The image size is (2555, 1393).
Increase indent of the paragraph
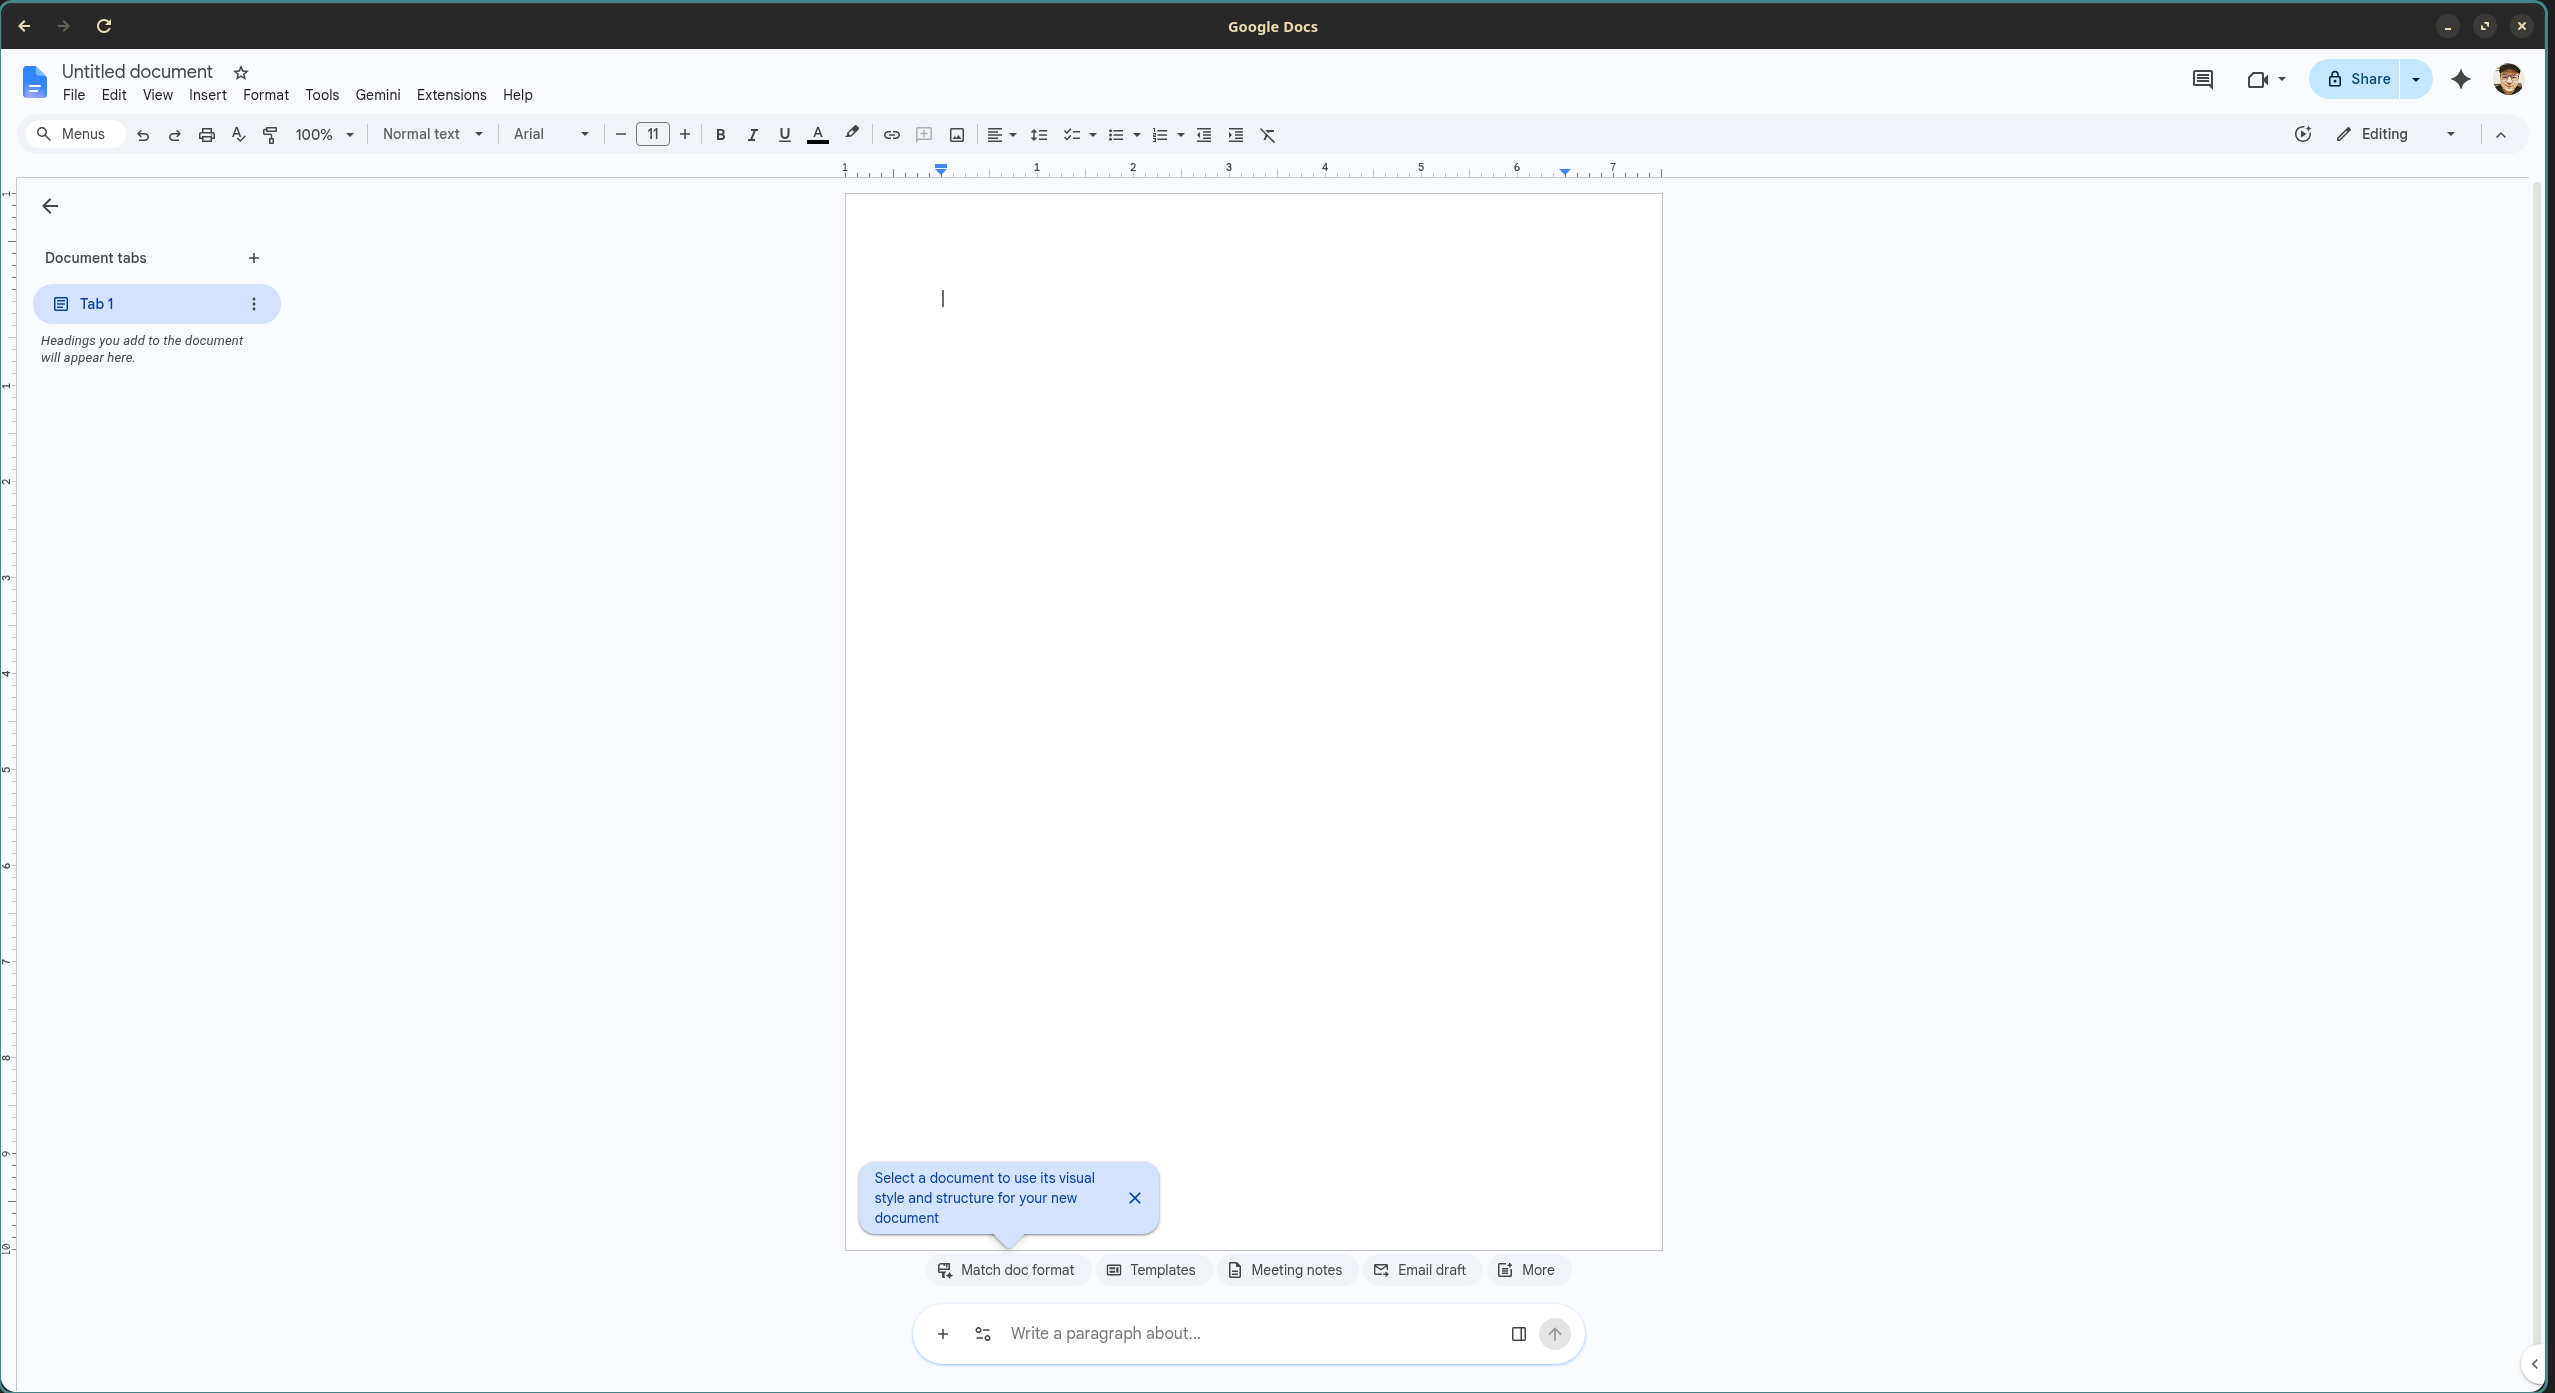[x=1236, y=135]
